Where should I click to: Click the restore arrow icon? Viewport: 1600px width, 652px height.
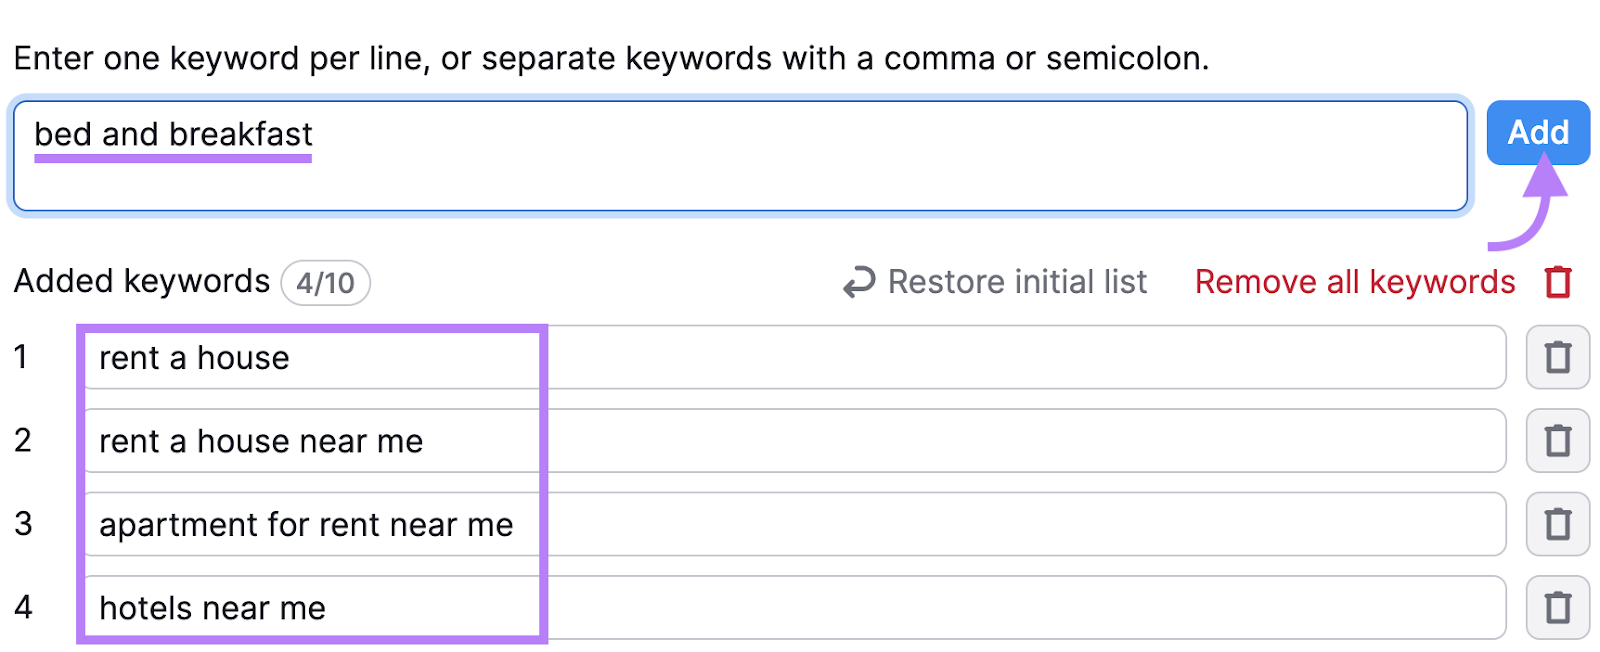[x=858, y=282]
